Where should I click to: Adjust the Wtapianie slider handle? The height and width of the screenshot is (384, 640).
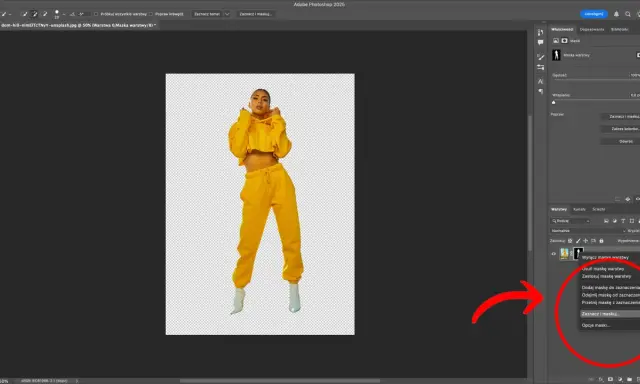553,102
